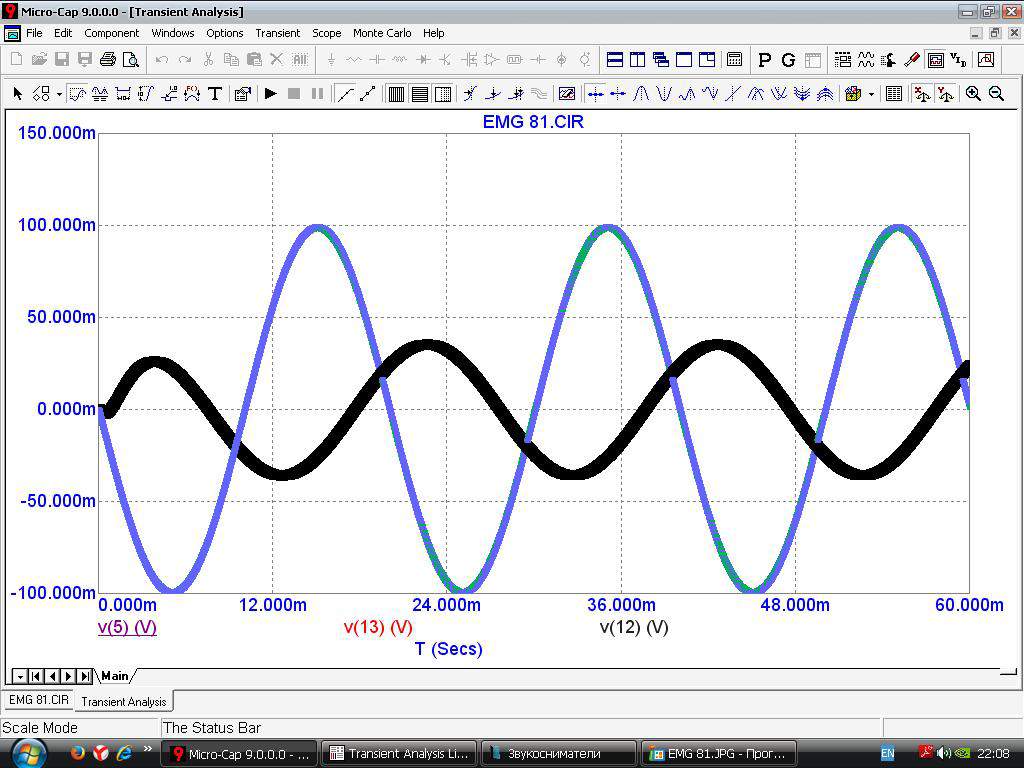Select the v(5) (V) waveform label
The height and width of the screenshot is (768, 1024).
(x=127, y=627)
